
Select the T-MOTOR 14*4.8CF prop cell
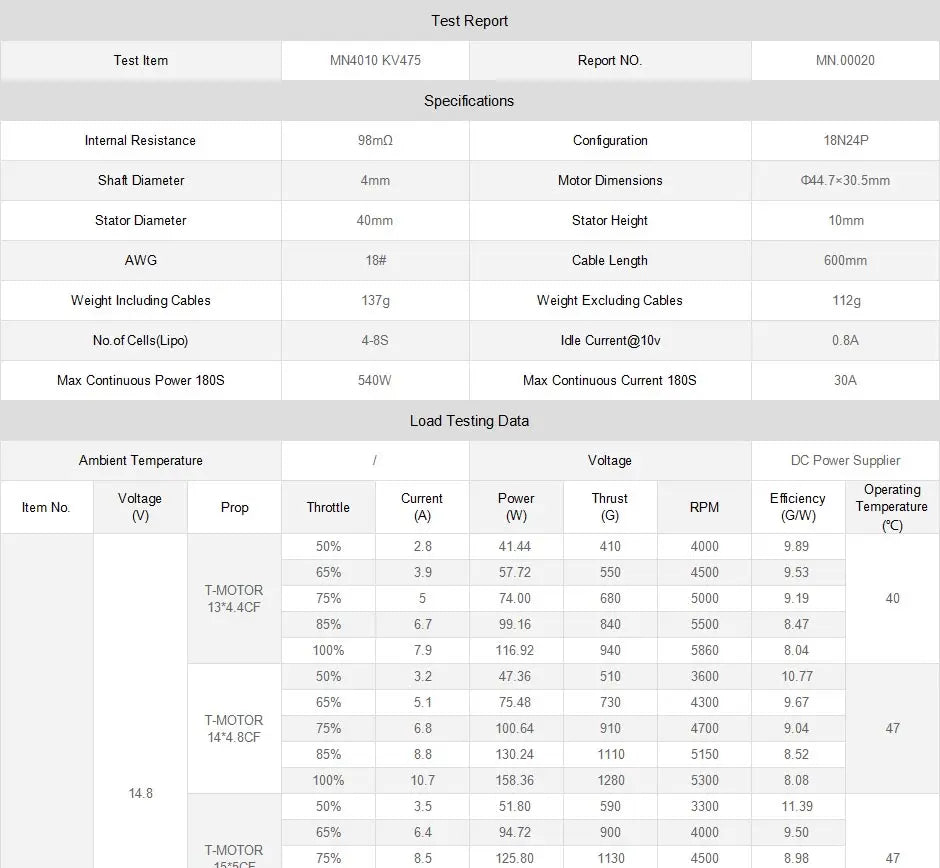coord(234,728)
